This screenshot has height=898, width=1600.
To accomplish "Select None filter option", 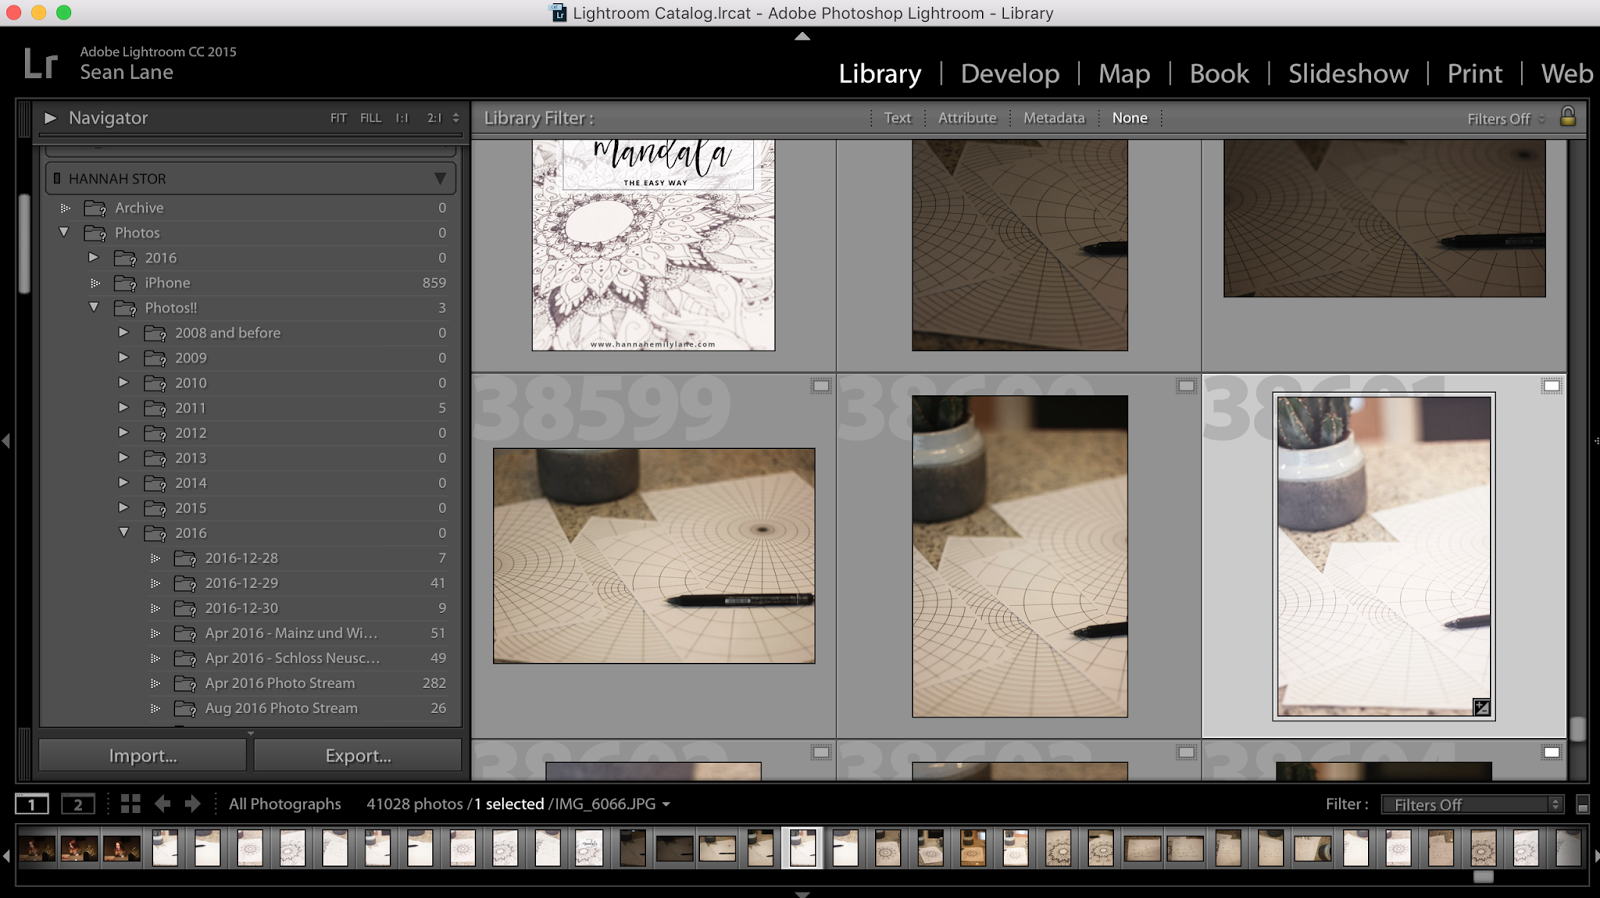I will pyautogui.click(x=1130, y=118).
